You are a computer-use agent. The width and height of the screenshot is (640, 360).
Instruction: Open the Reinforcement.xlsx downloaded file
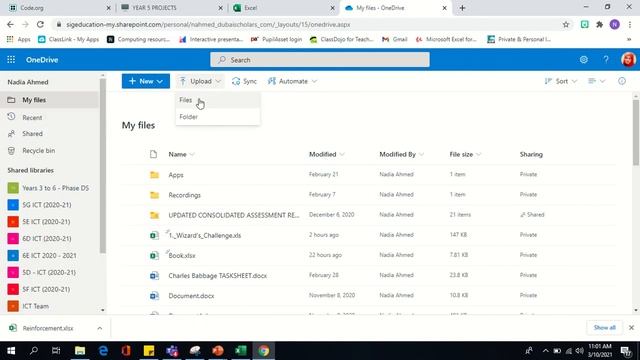[x=48, y=328]
